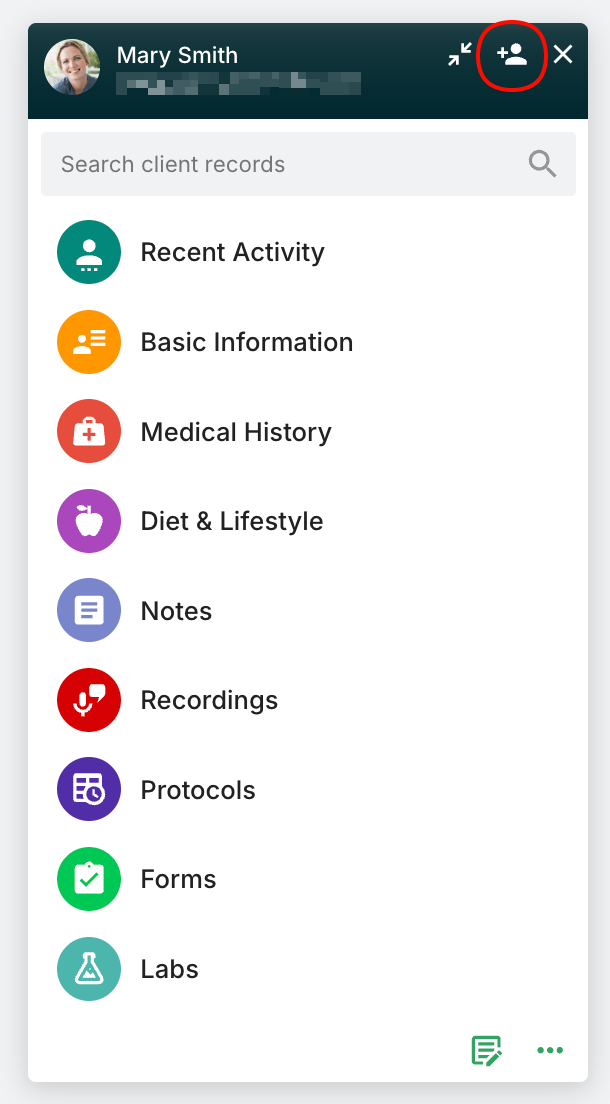Click the magnifying glass search icon

(x=542, y=164)
